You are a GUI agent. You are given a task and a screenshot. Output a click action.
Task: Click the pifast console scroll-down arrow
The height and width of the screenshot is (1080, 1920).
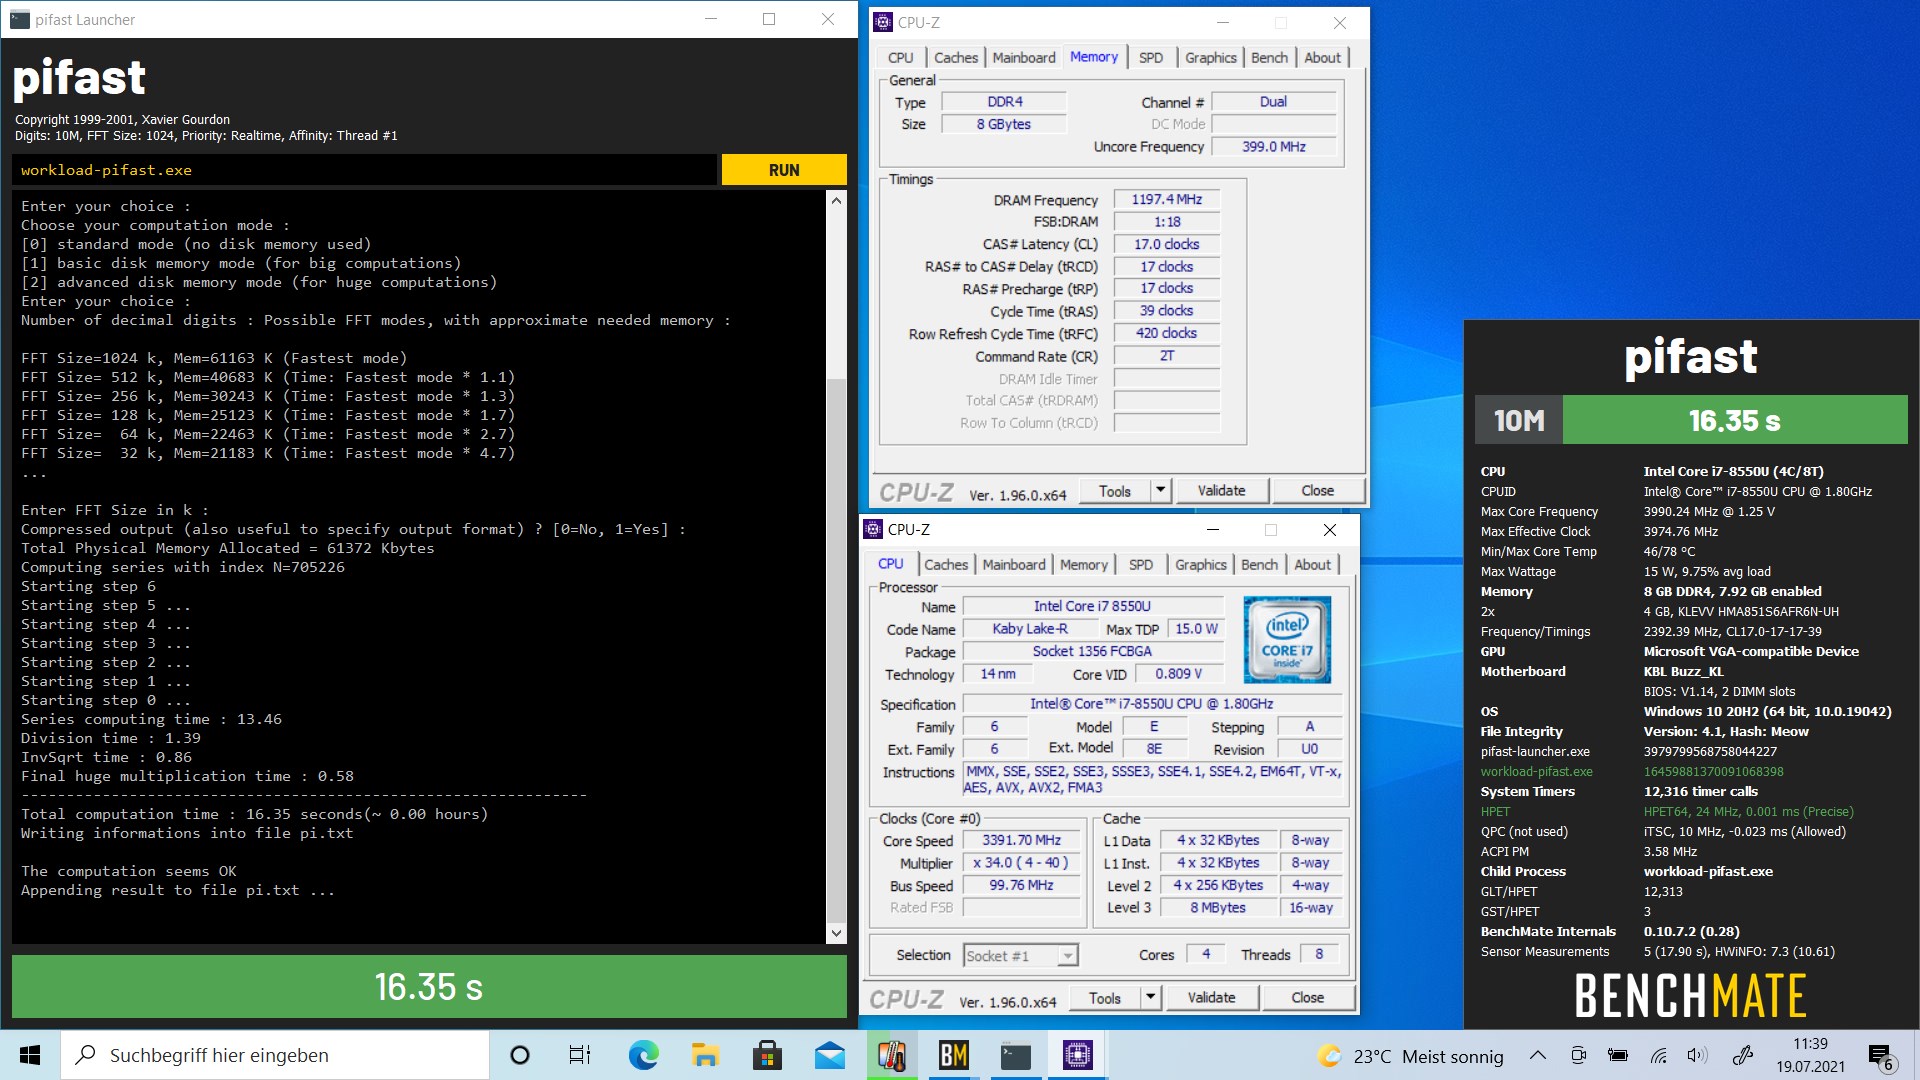pyautogui.click(x=837, y=933)
